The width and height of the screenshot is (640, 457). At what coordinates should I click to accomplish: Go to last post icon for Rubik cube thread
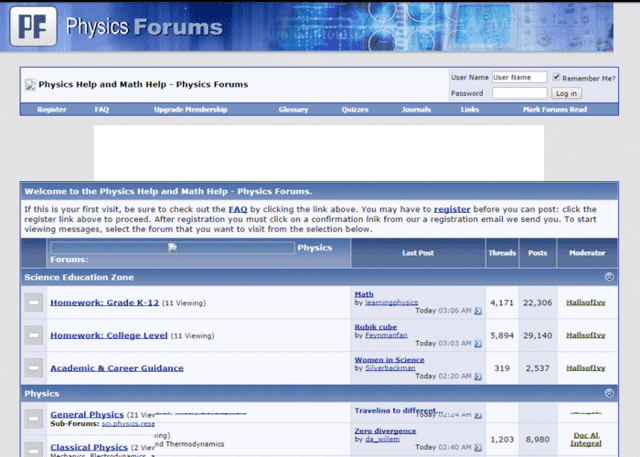(478, 343)
